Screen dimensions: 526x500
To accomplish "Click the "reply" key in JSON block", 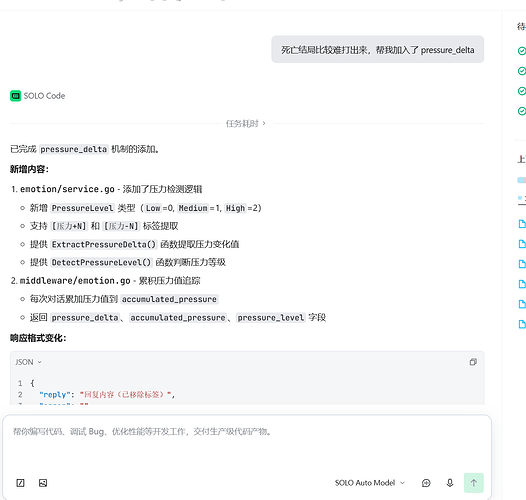I will [55, 395].
